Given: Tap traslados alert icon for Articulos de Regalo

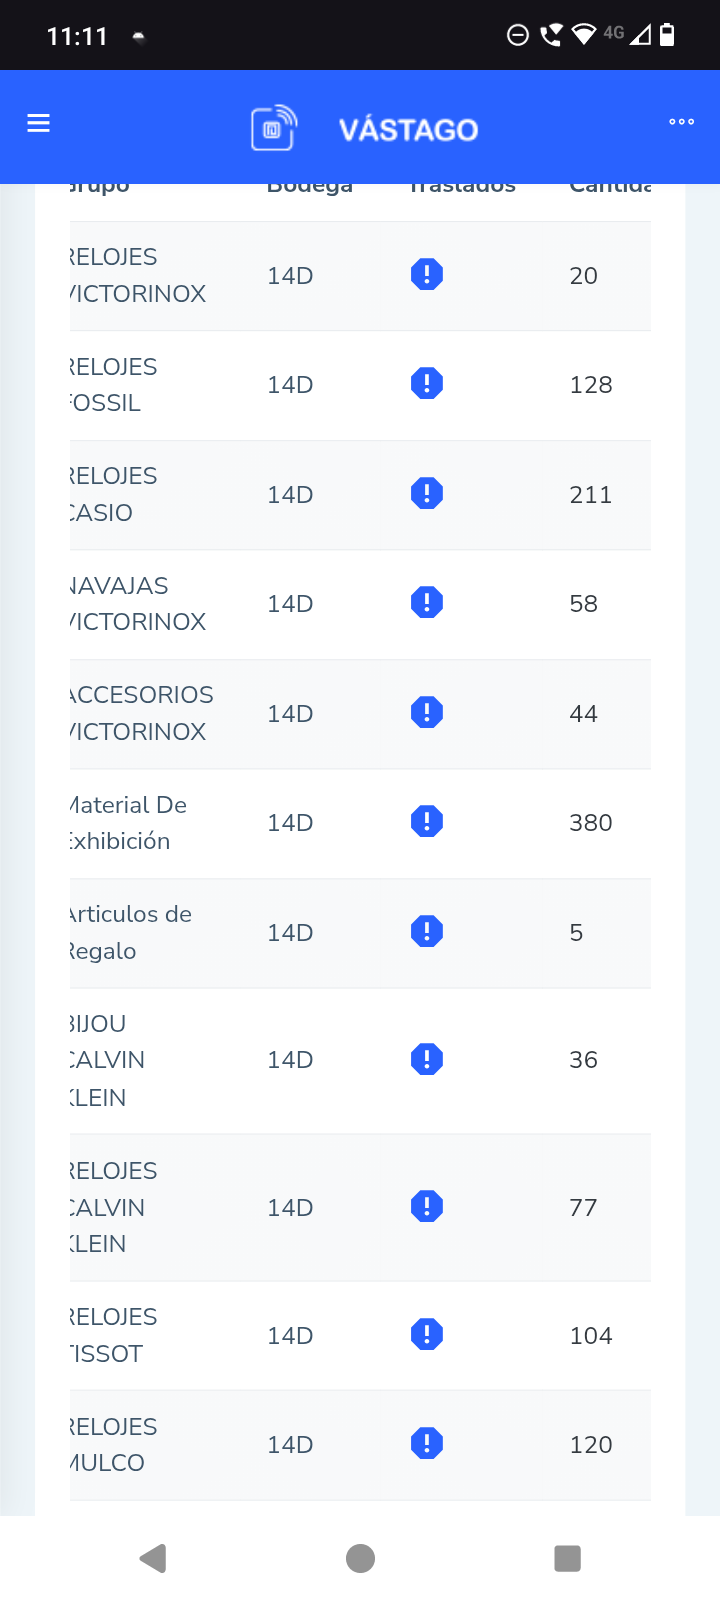Looking at the screenshot, I should pyautogui.click(x=427, y=932).
